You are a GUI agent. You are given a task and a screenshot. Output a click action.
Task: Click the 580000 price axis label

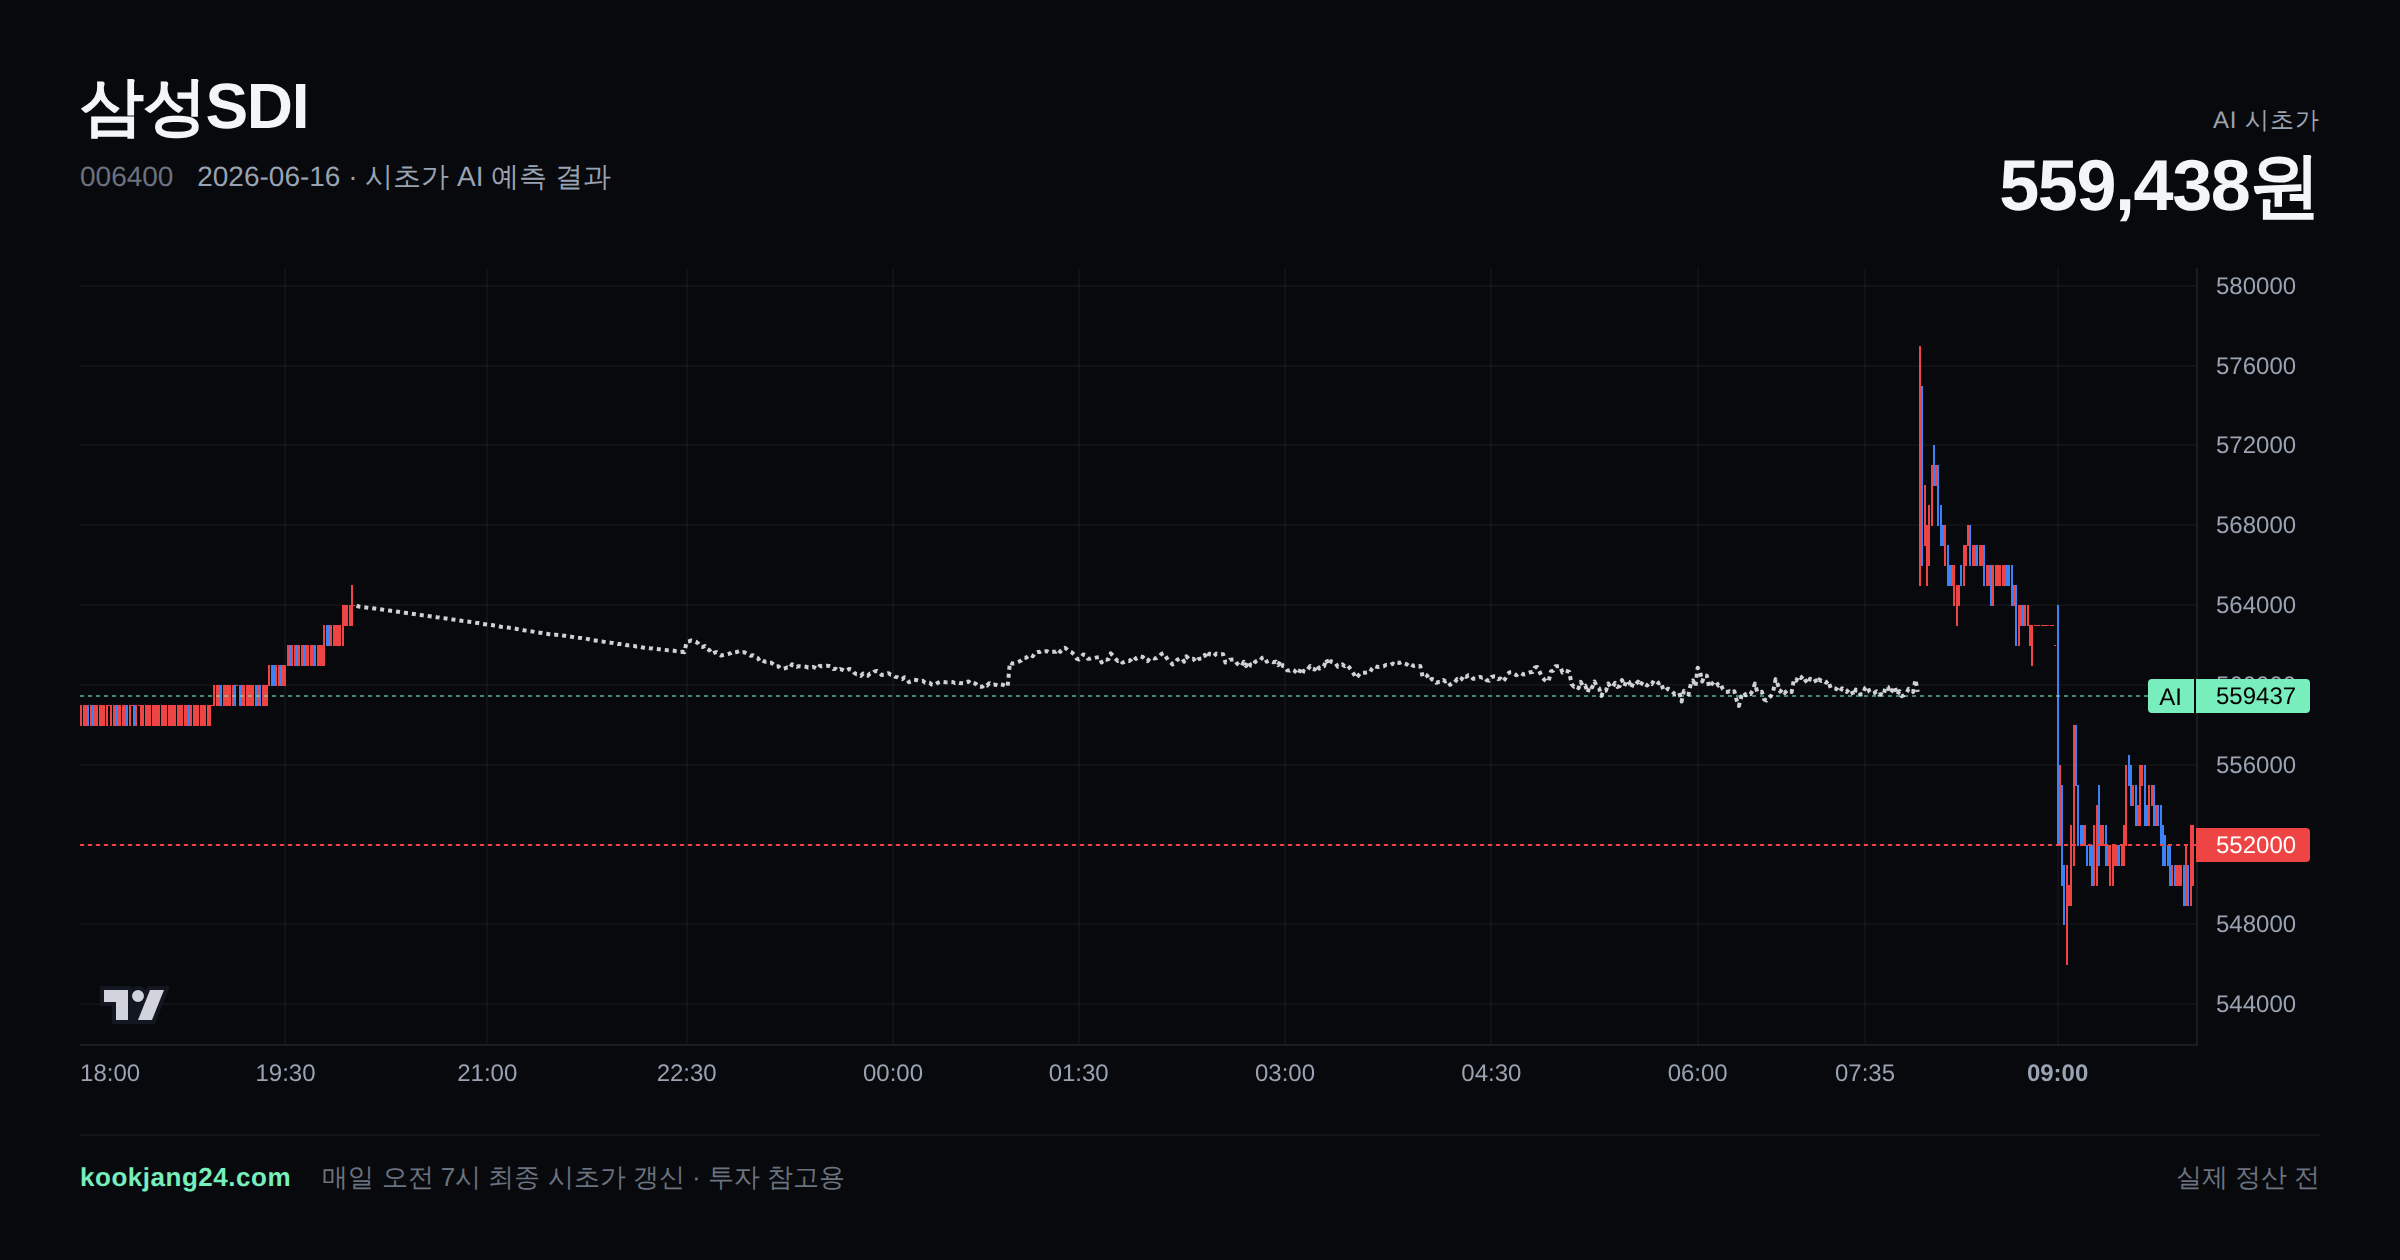[x=2255, y=286]
